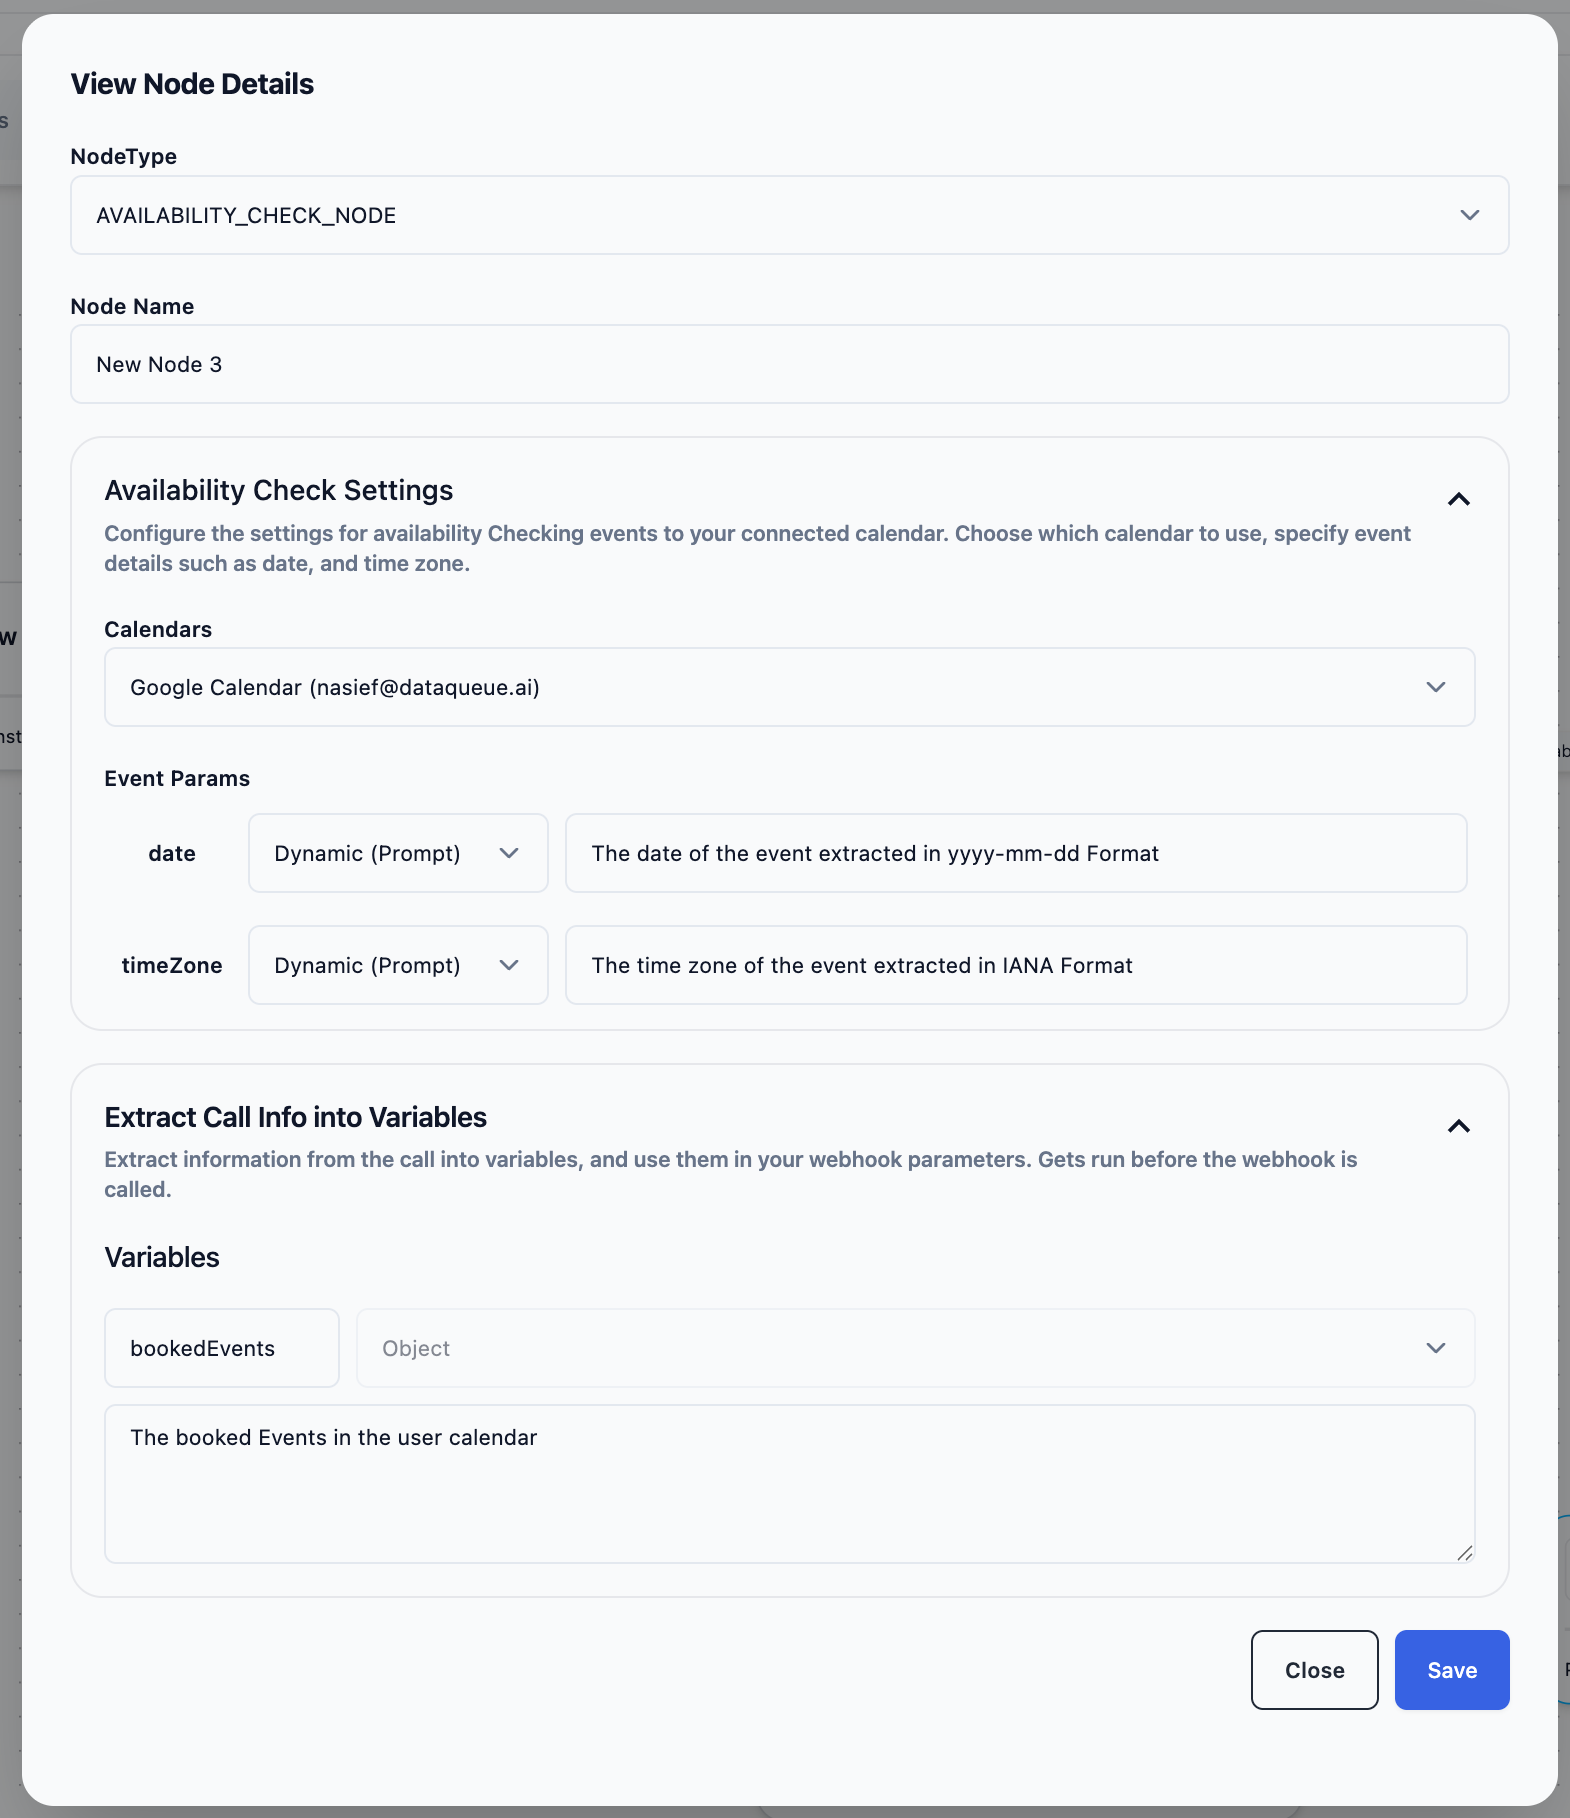Collapse the Extract Call Info section chevron

(x=1459, y=1126)
